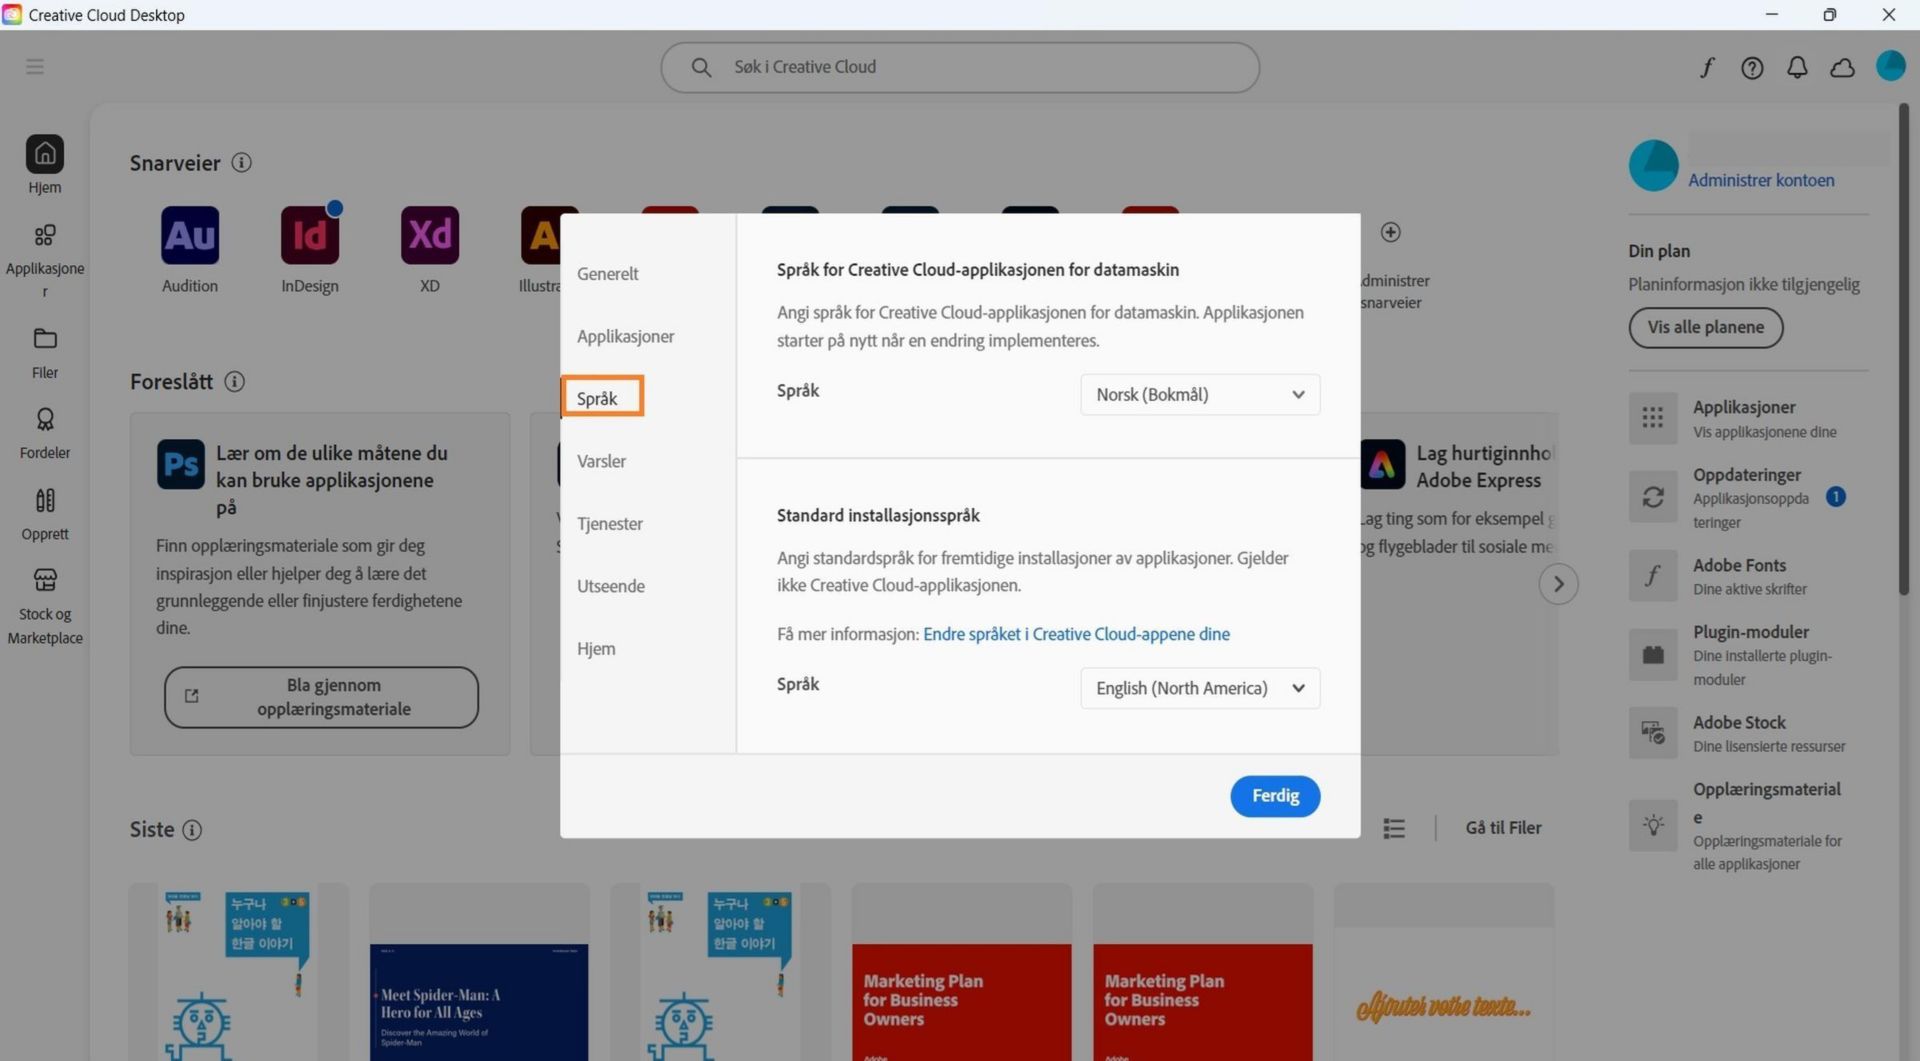
Task: Launch the XD shortcut icon
Action: point(430,235)
